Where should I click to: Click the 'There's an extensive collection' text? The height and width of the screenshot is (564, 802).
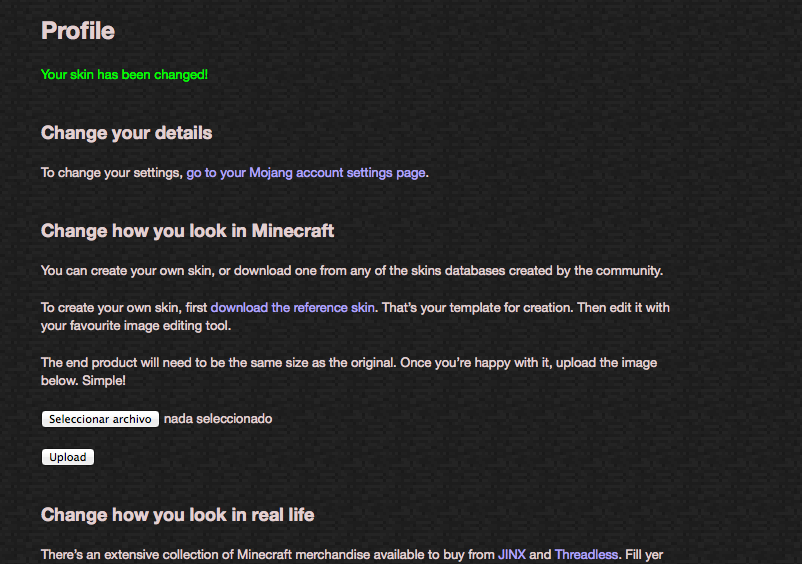(267, 554)
